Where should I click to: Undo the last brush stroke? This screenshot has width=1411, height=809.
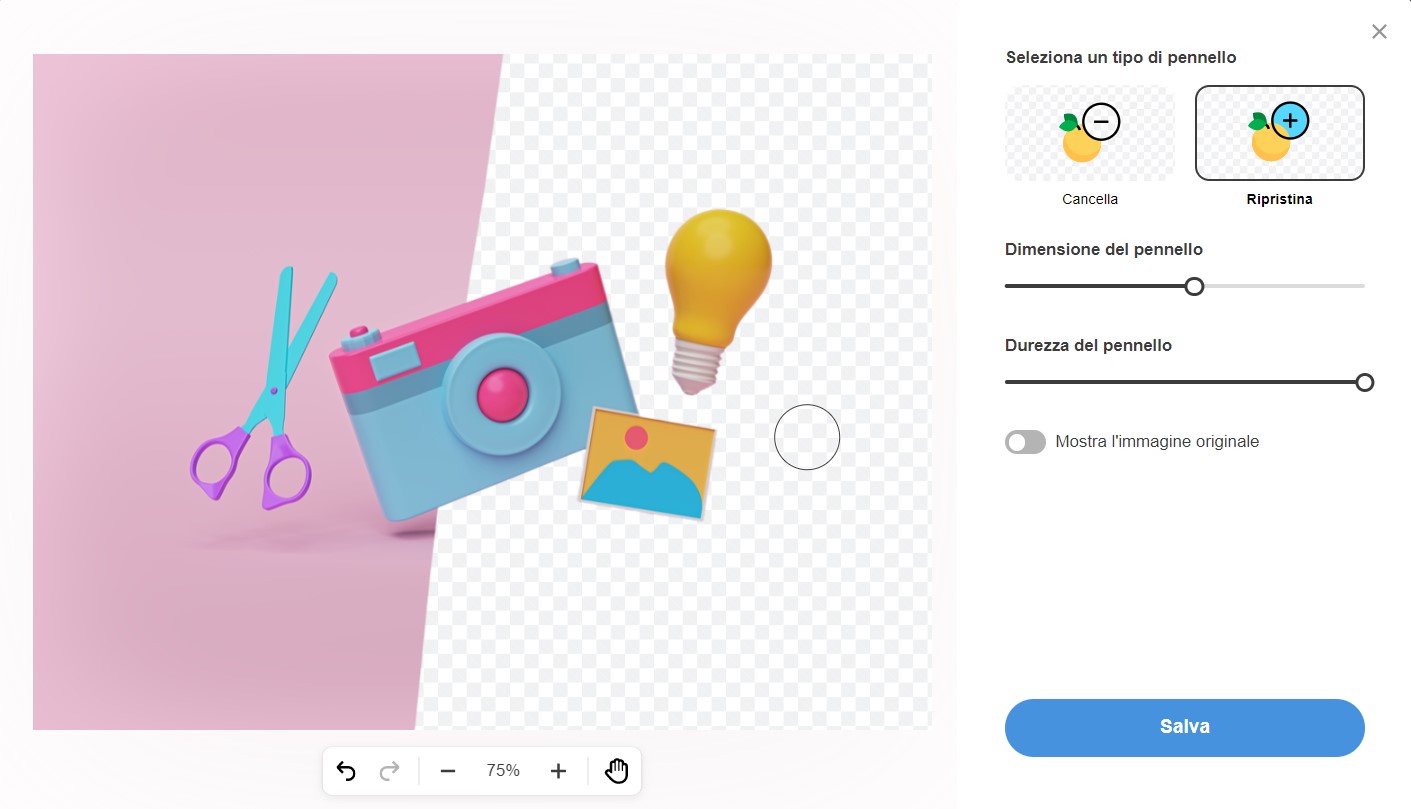346,771
